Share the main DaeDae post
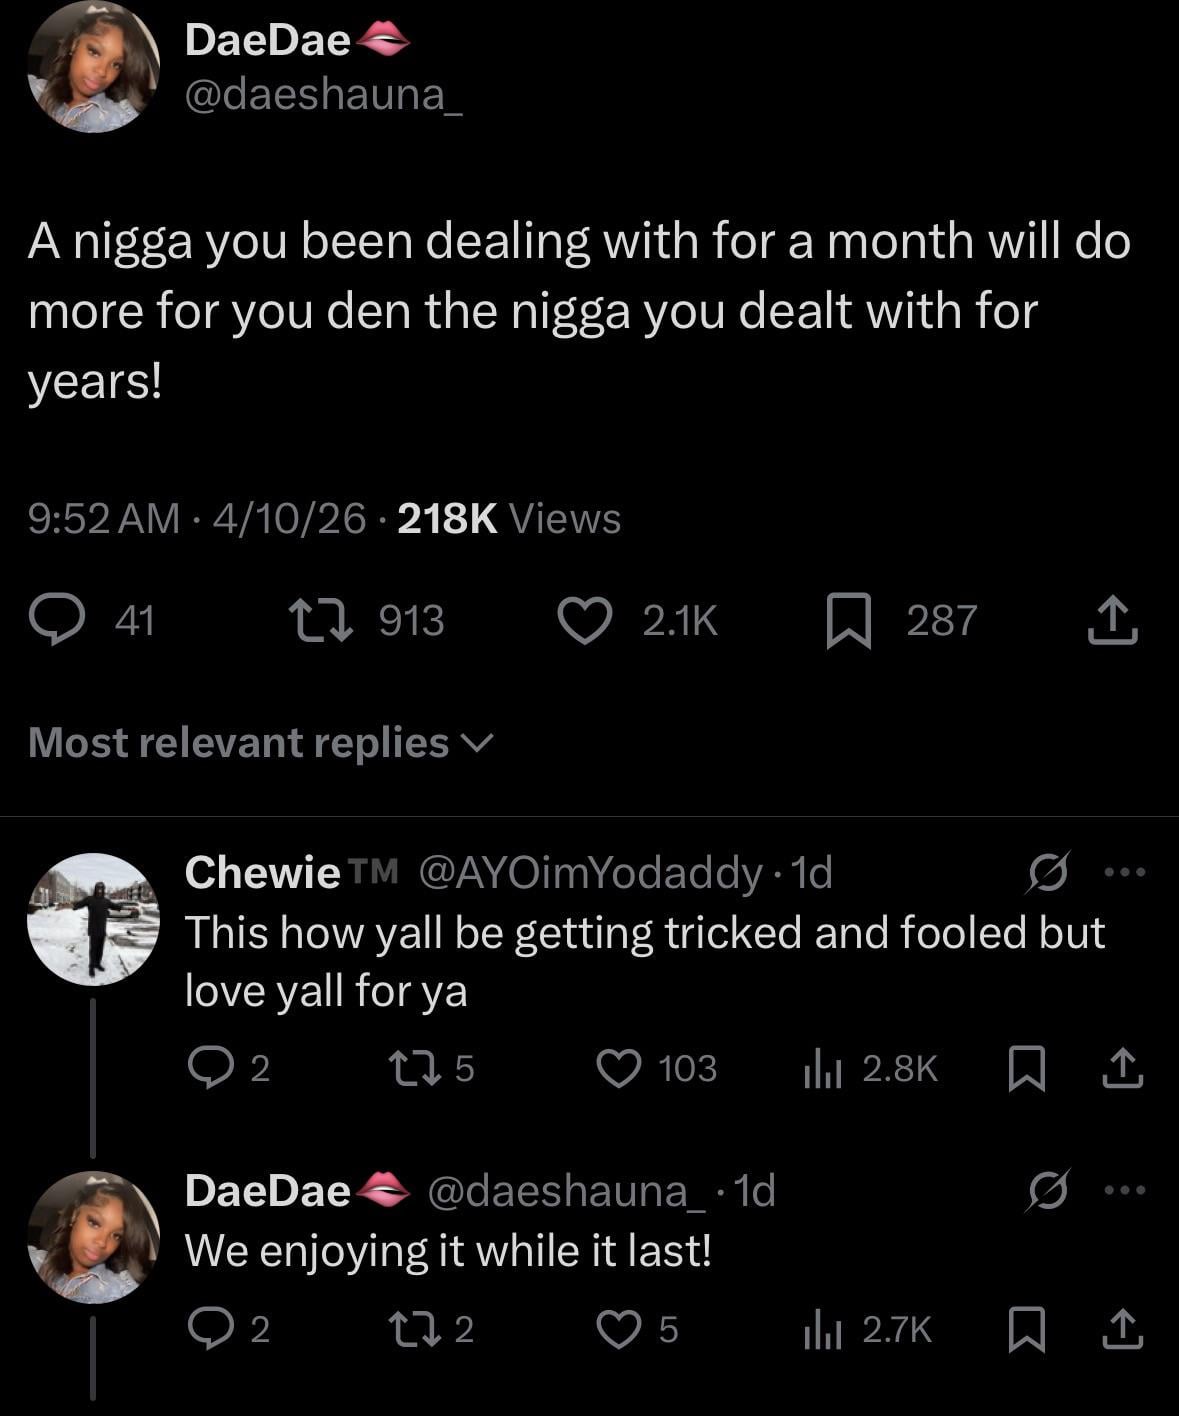Viewport: 1179px width, 1416px height. [x=1112, y=620]
